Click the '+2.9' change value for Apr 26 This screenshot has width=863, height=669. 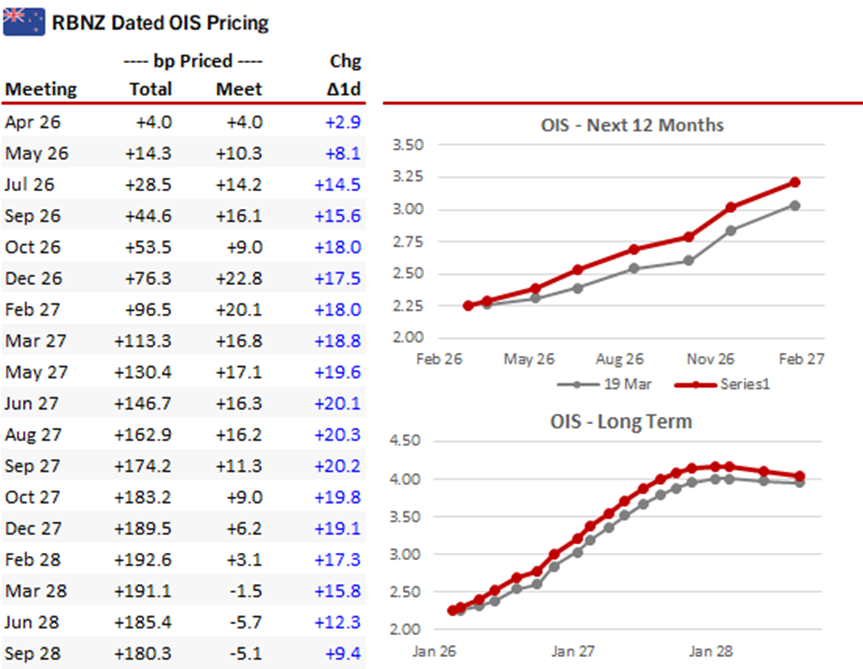343,122
